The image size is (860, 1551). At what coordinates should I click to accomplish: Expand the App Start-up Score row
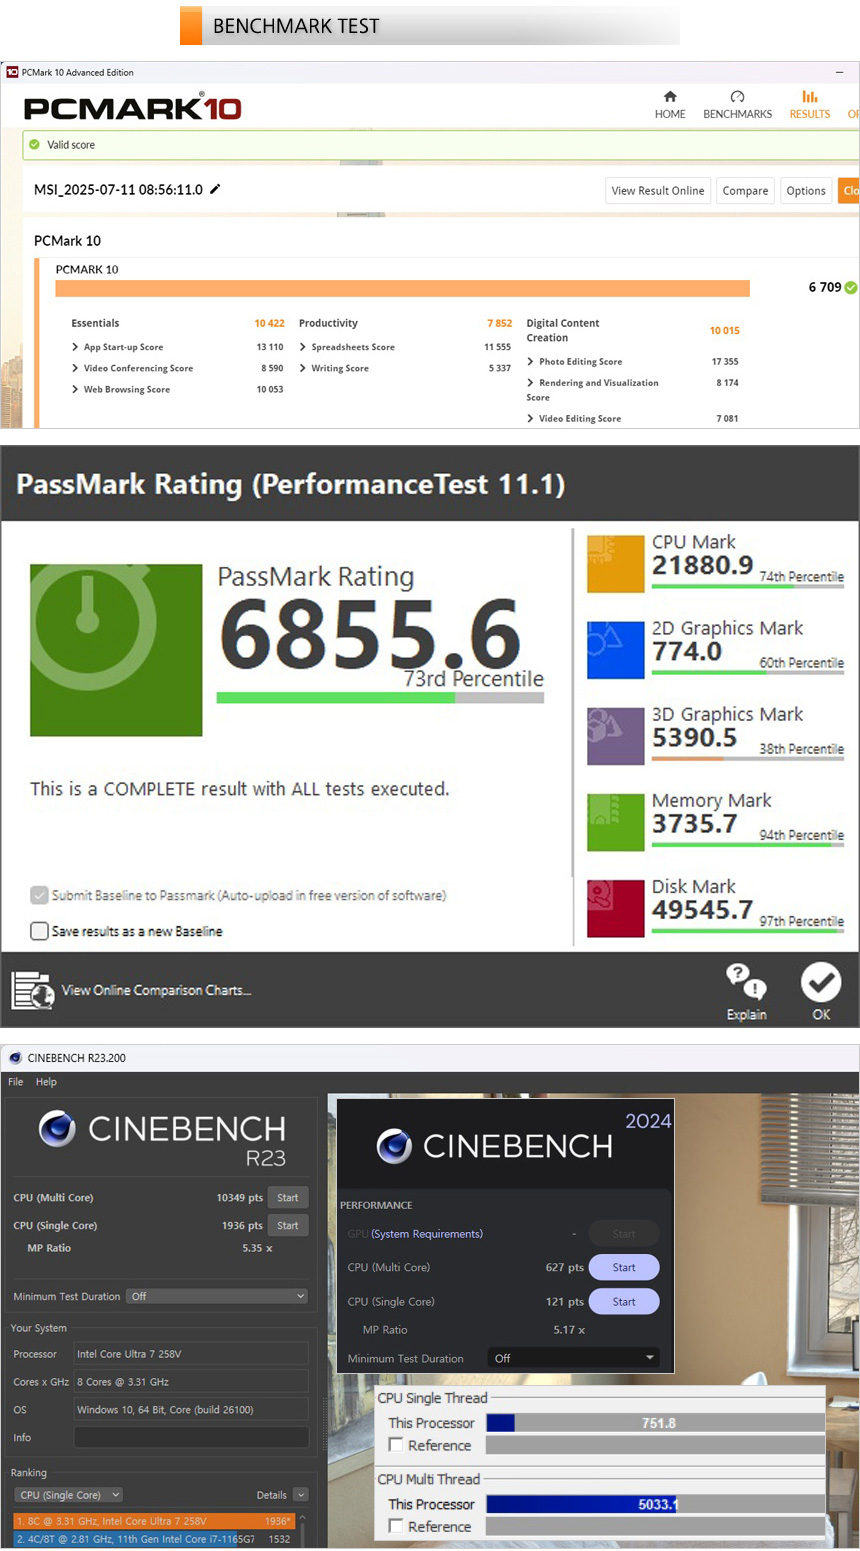coord(75,347)
